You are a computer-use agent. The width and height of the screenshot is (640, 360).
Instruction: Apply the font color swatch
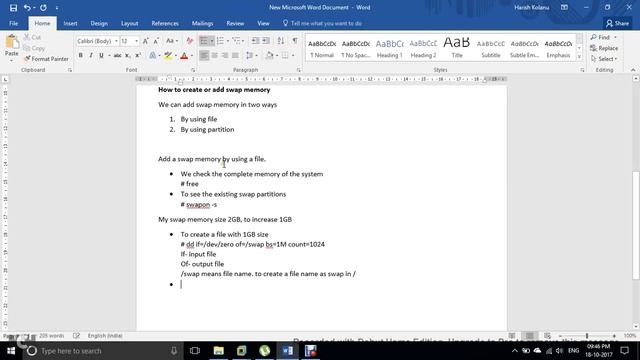[184, 56]
